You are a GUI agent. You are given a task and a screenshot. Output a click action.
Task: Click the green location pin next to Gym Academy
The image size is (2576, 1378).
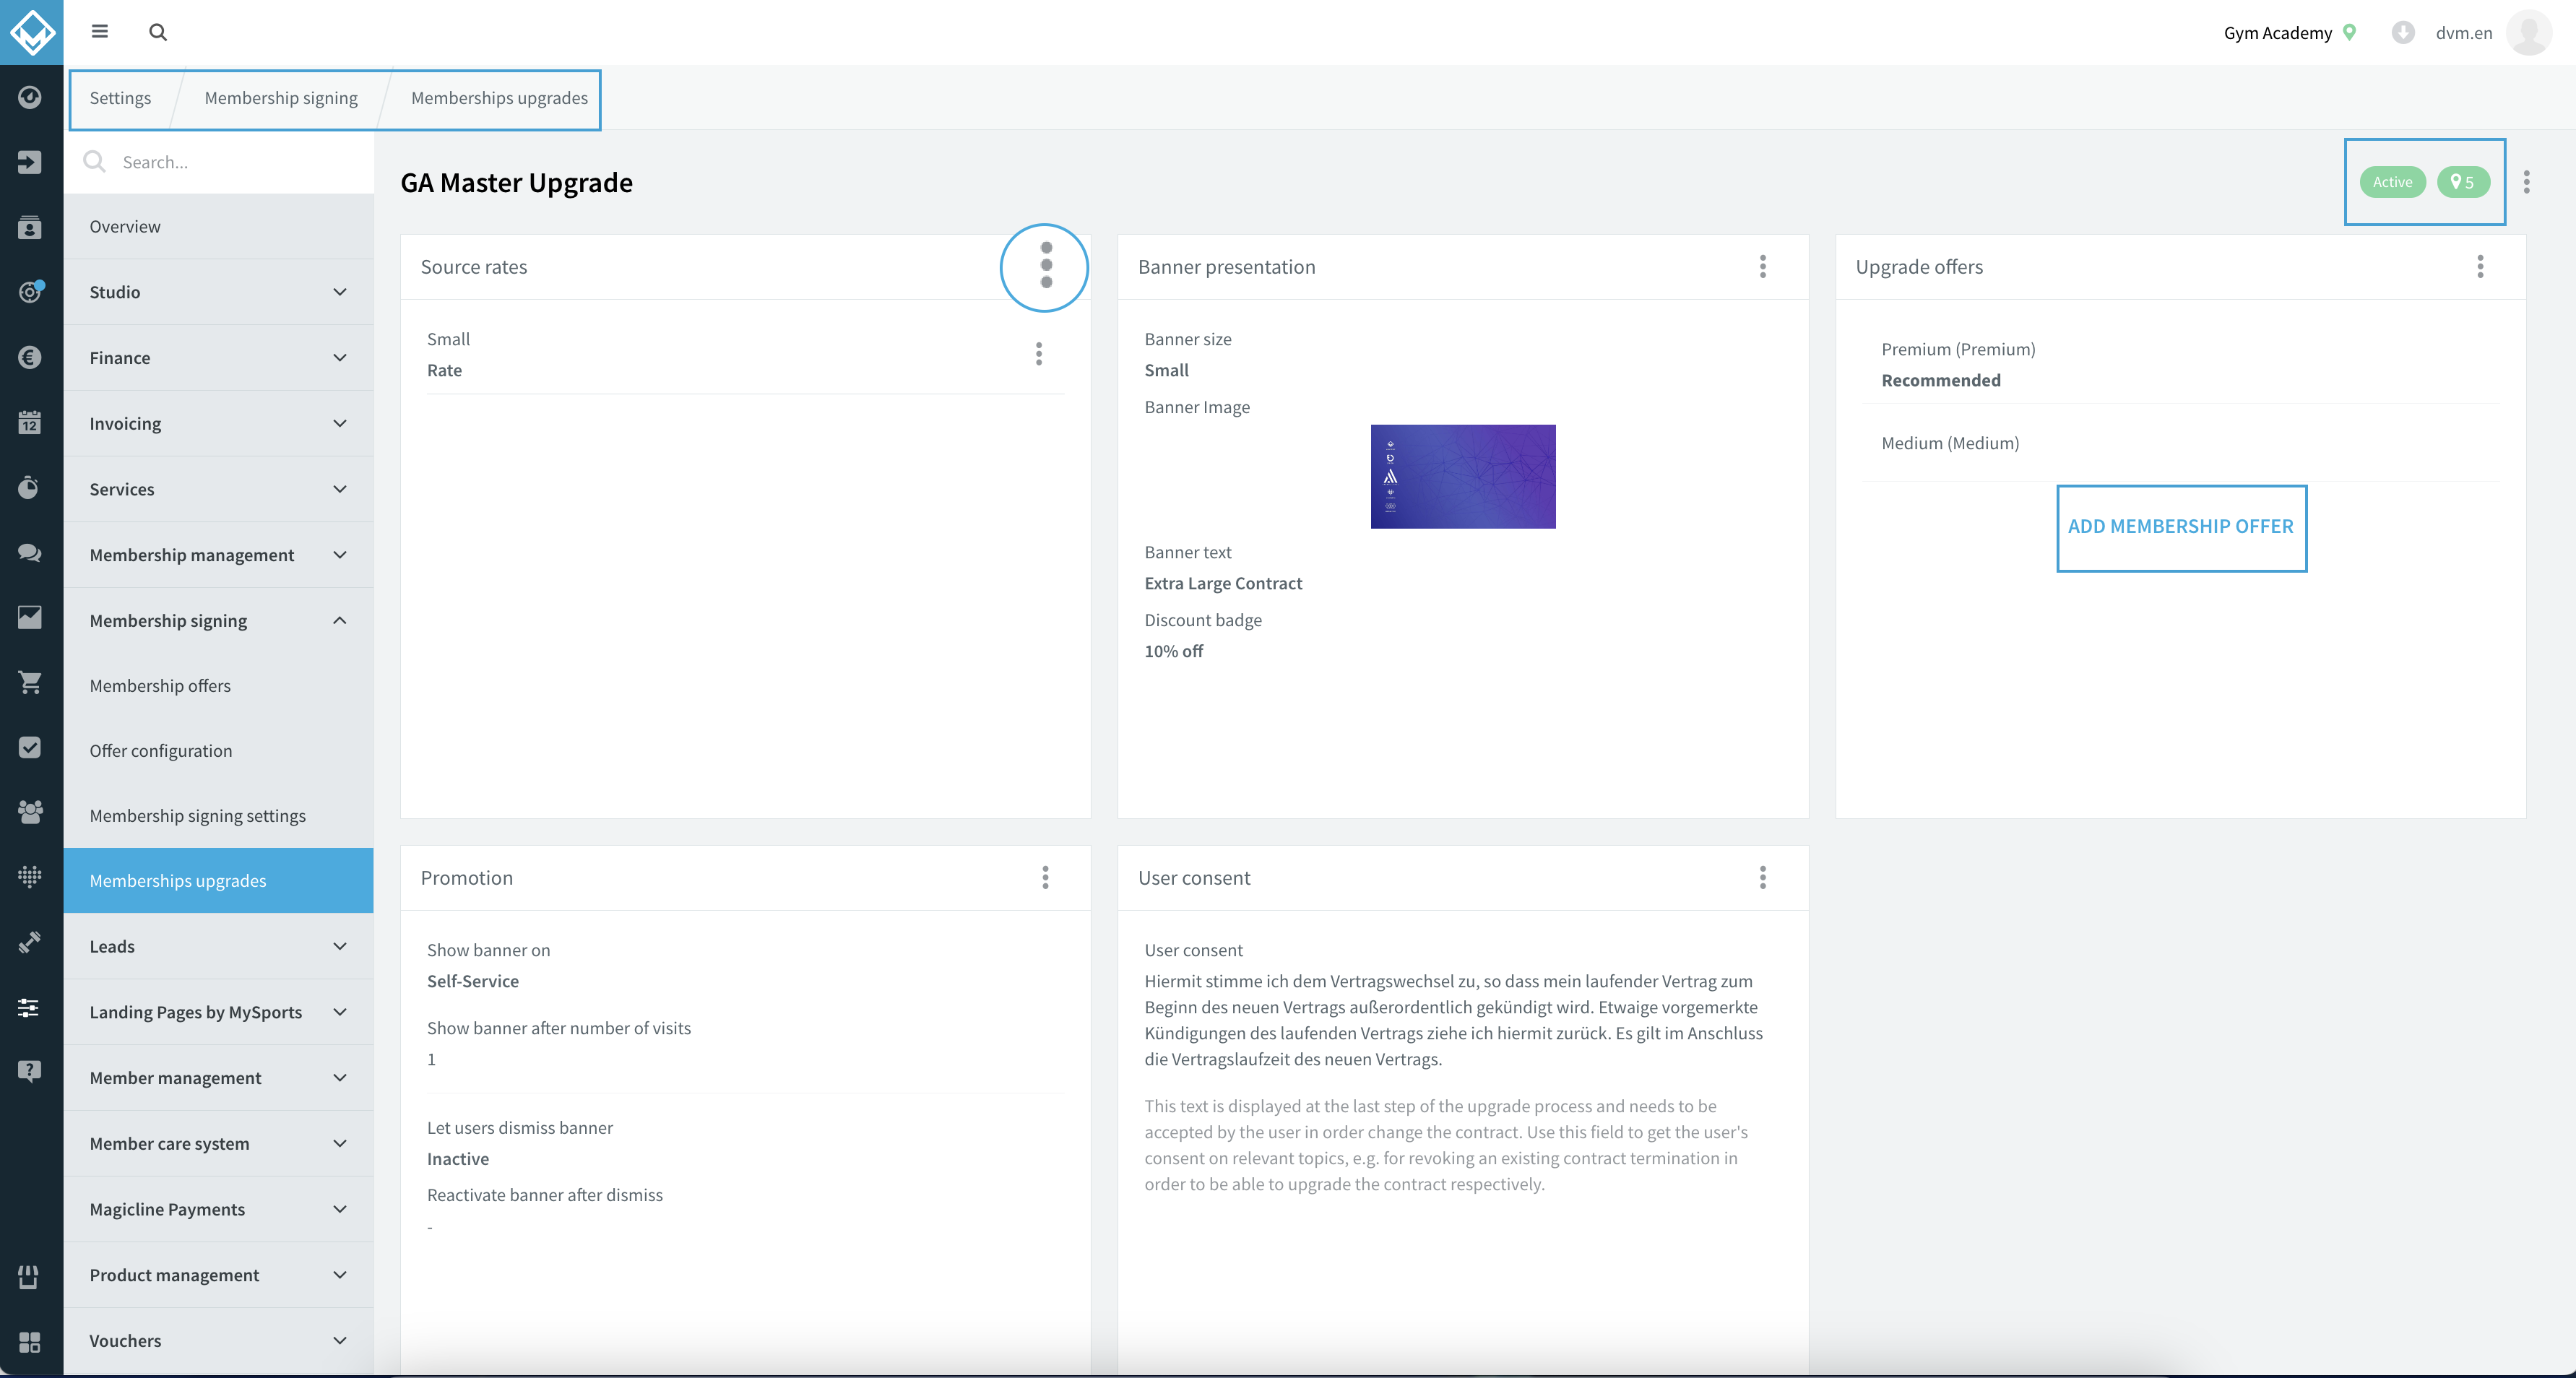pos(2350,32)
